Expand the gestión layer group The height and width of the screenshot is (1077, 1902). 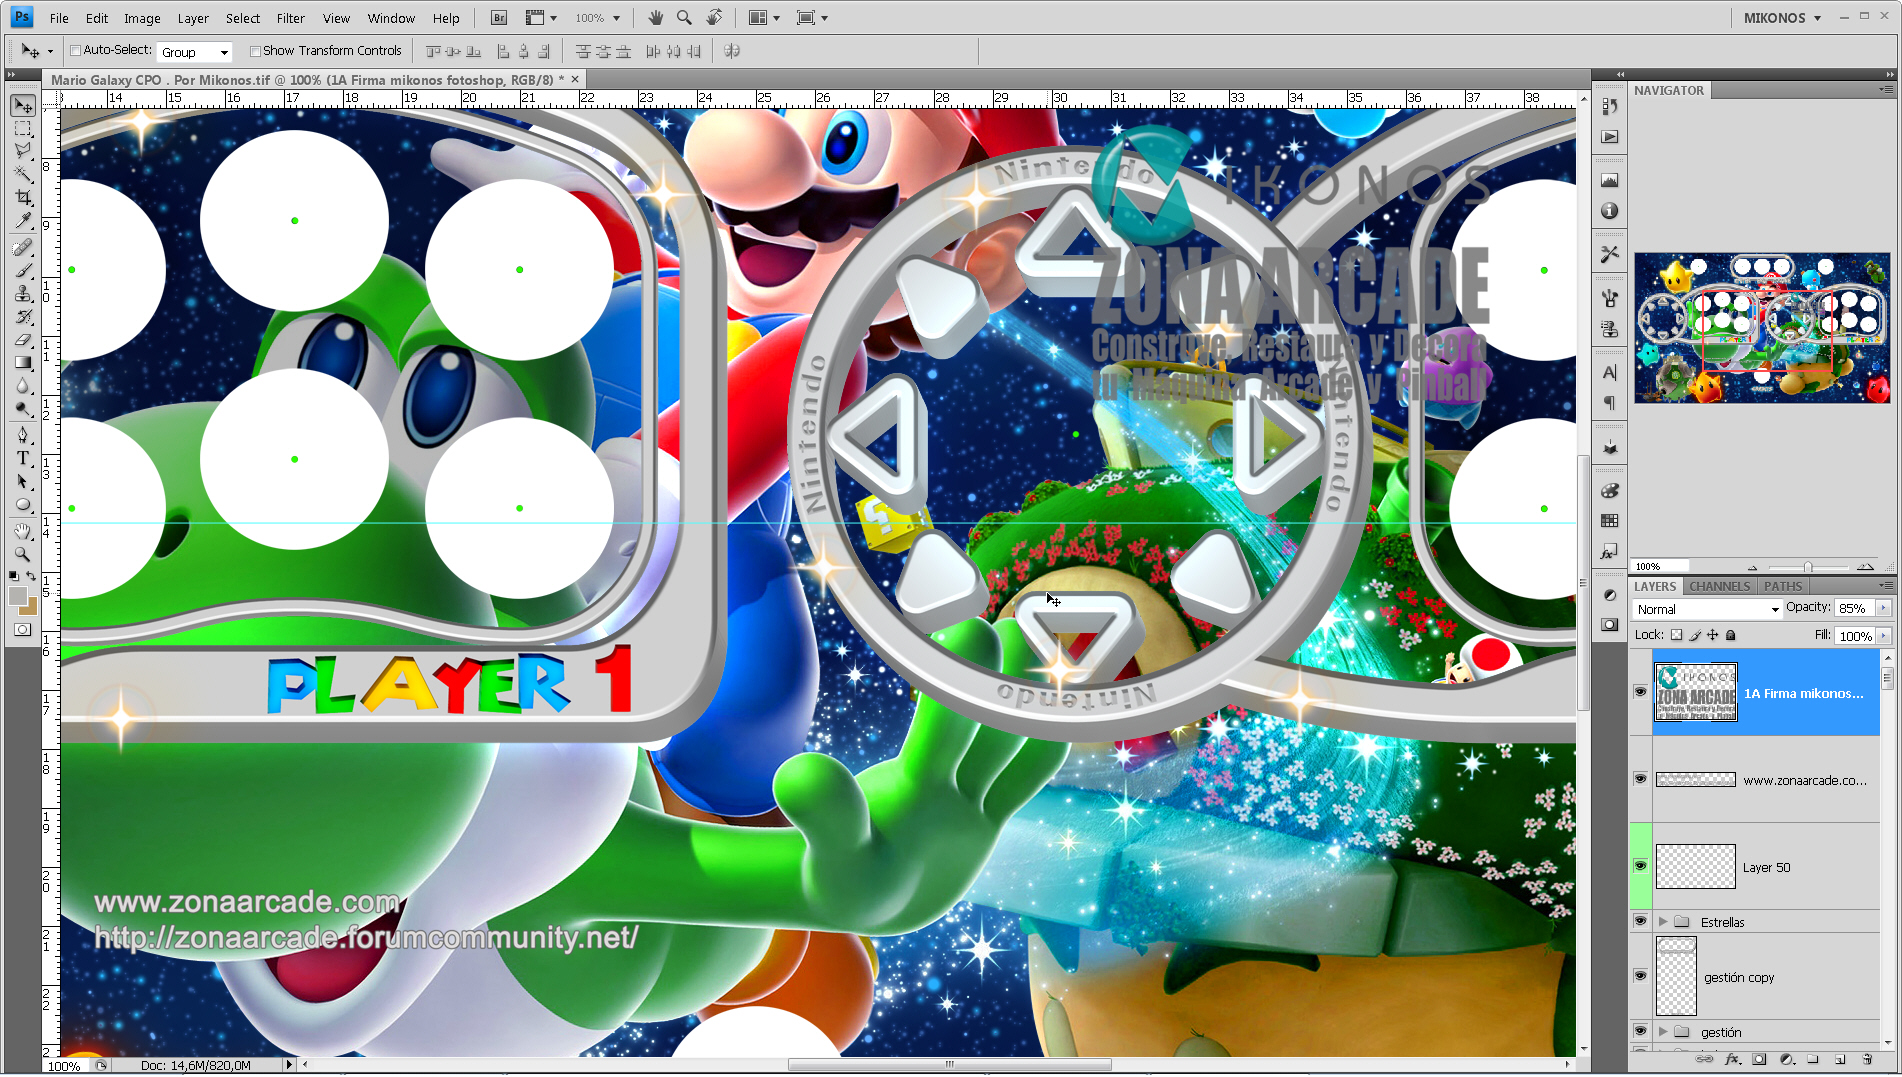pyautogui.click(x=1663, y=1032)
